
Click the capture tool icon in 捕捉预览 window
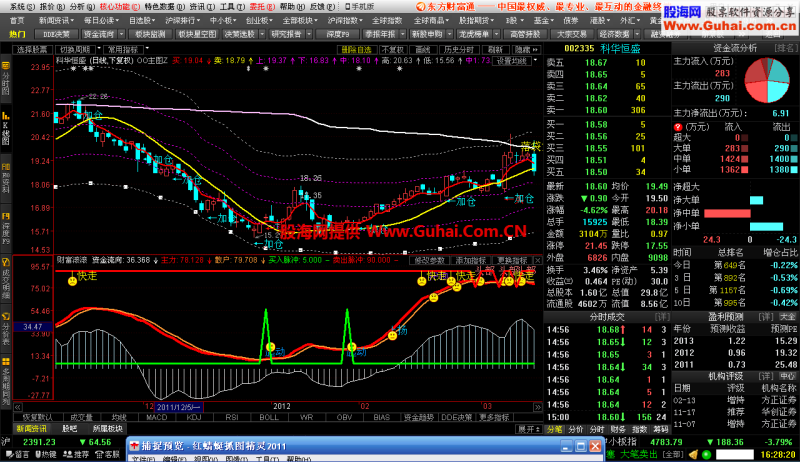click(135, 446)
